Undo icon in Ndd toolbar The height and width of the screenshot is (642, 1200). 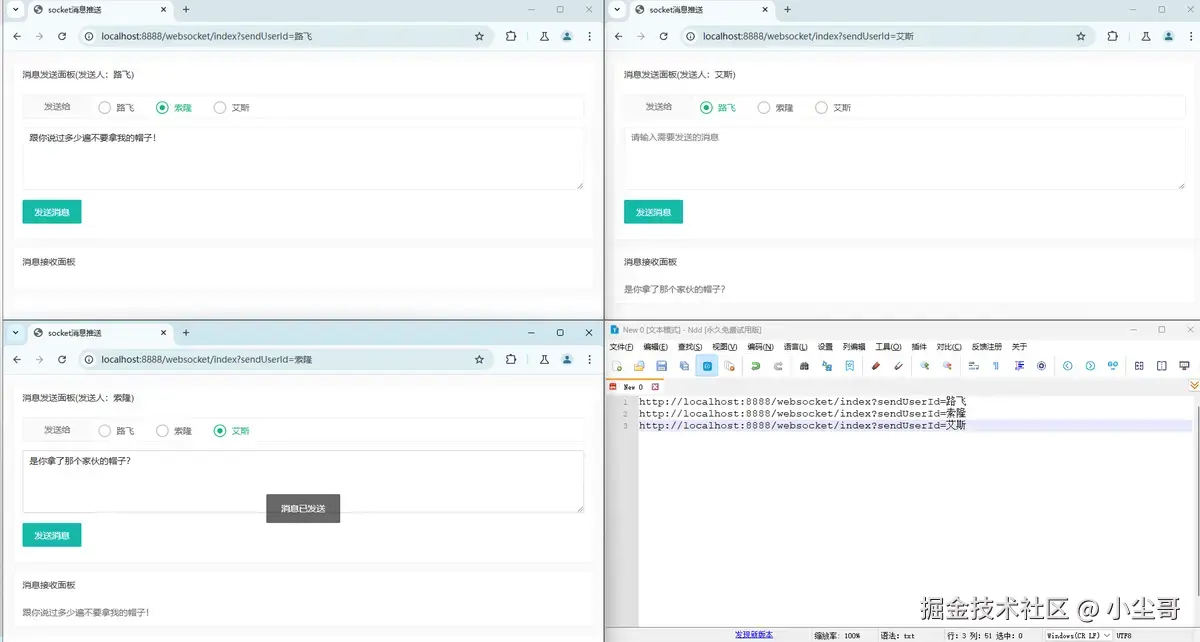point(755,366)
